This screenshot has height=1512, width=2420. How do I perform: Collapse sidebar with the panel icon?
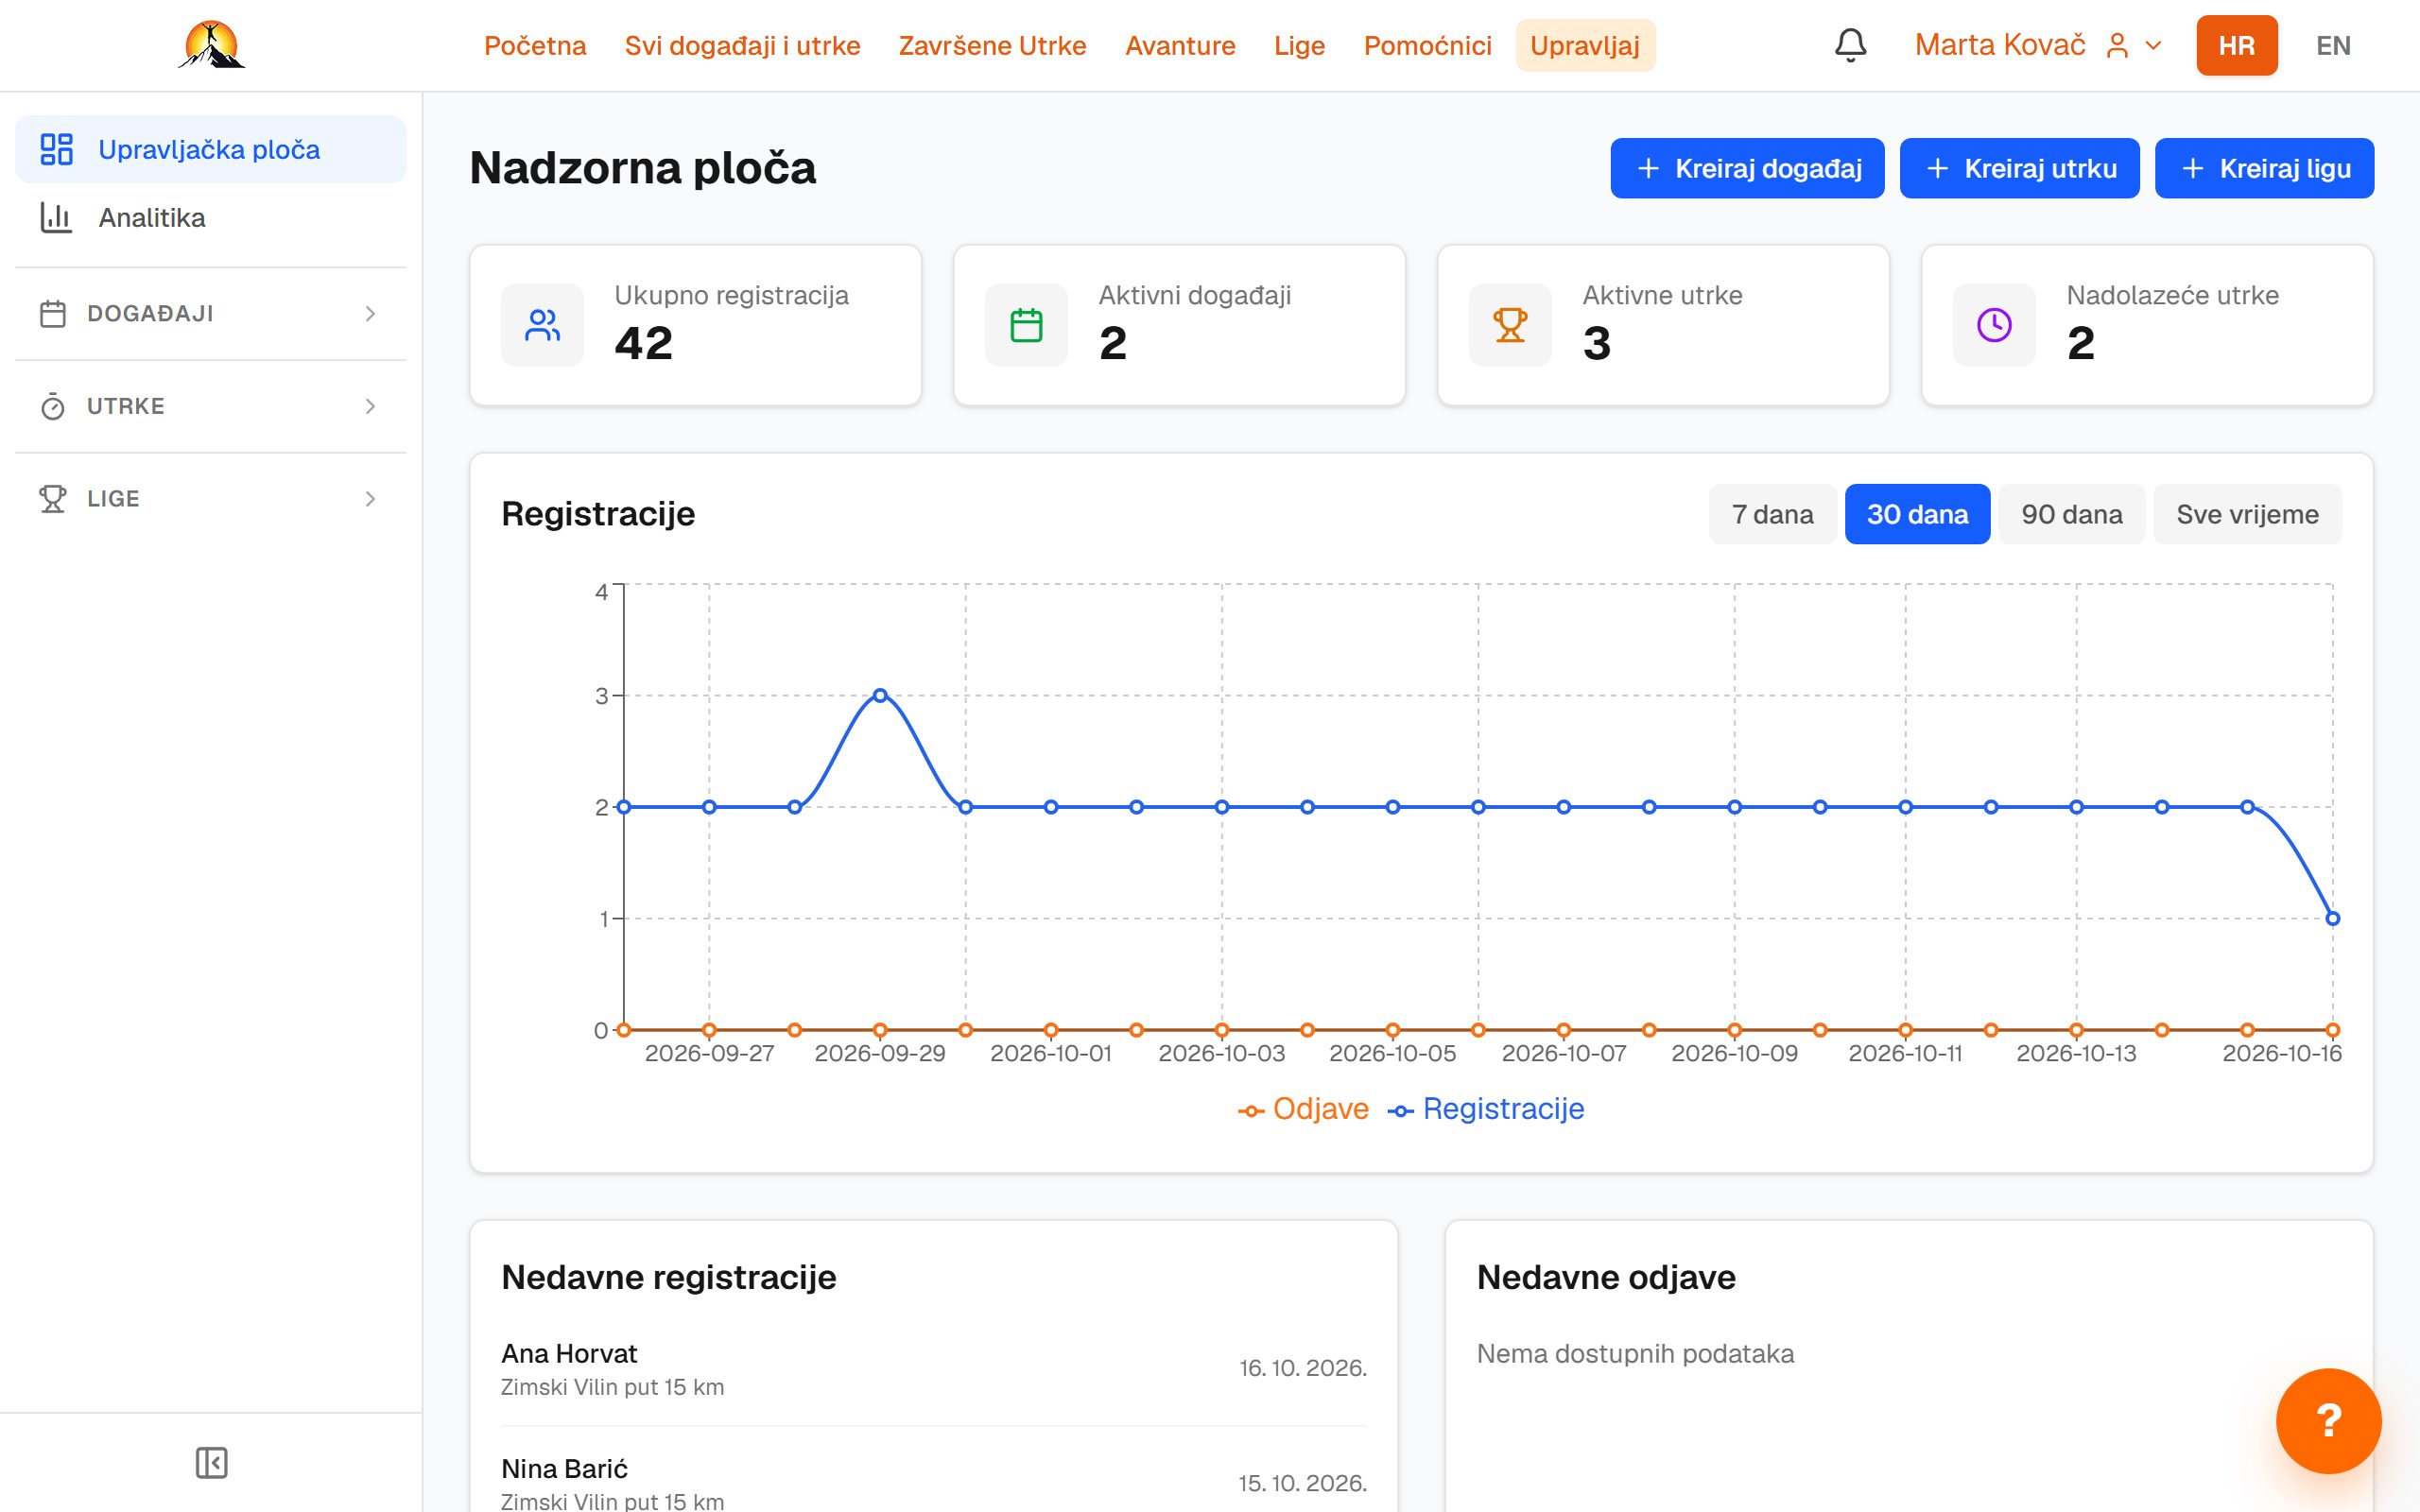(211, 1462)
